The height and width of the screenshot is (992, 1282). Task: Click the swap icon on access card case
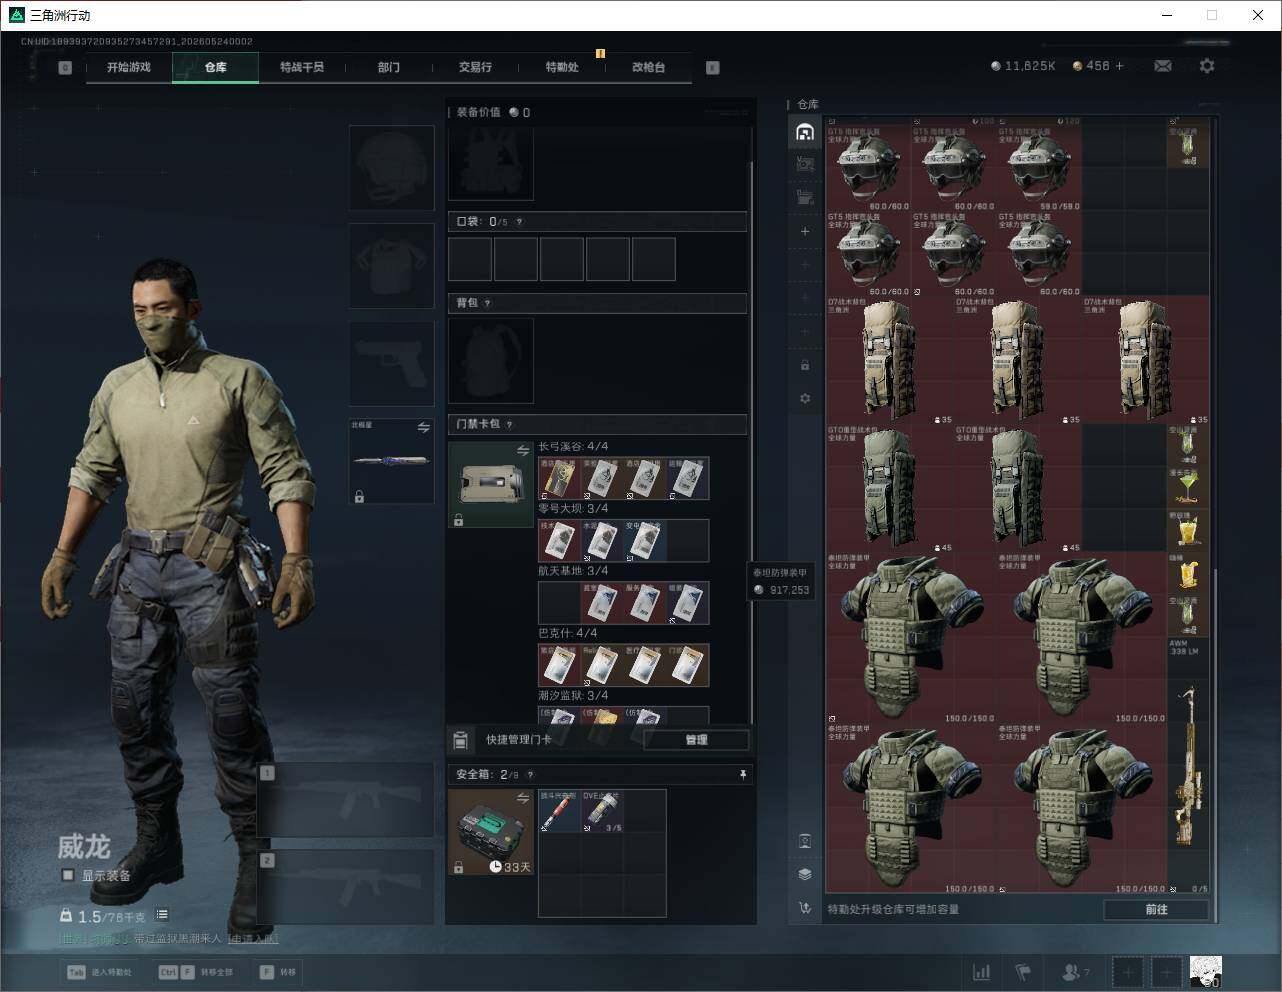[522, 452]
